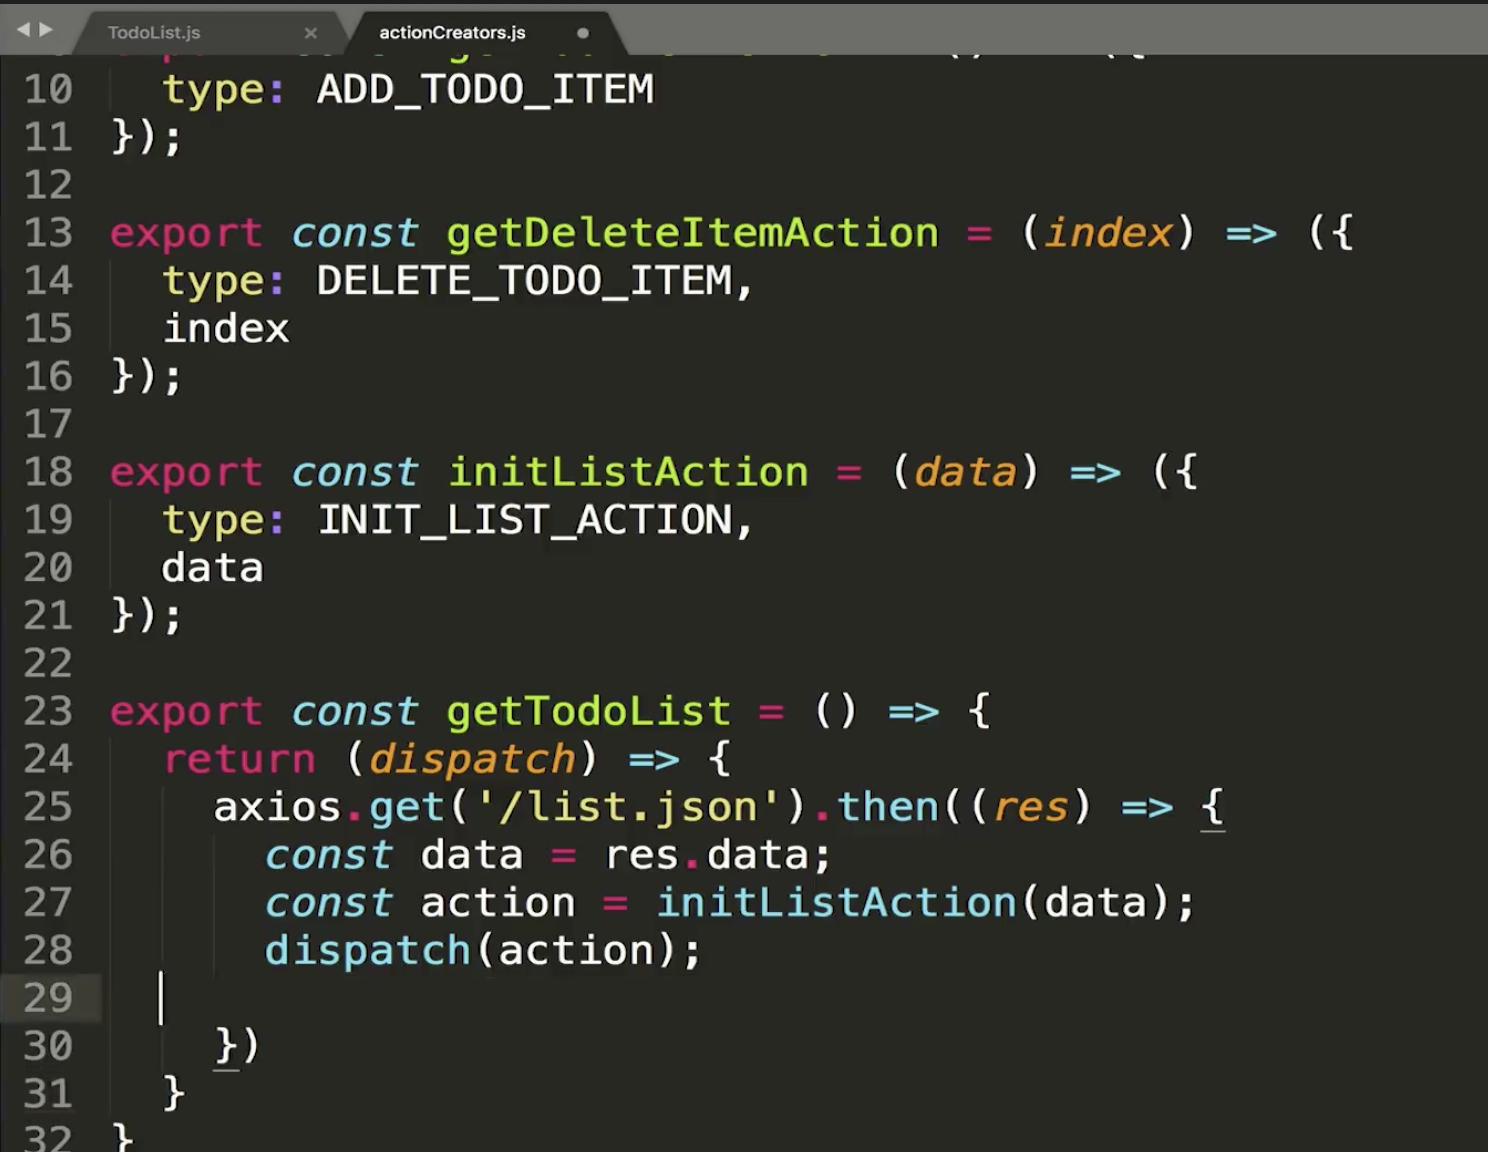The height and width of the screenshot is (1152, 1488).
Task: Click the axios identifier on line 25
Action: (277, 807)
